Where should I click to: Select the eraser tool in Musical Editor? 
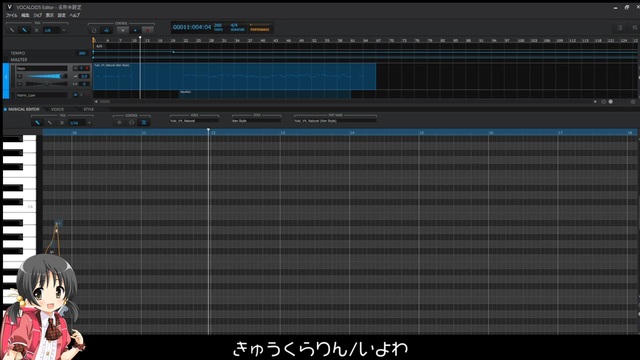[62, 122]
